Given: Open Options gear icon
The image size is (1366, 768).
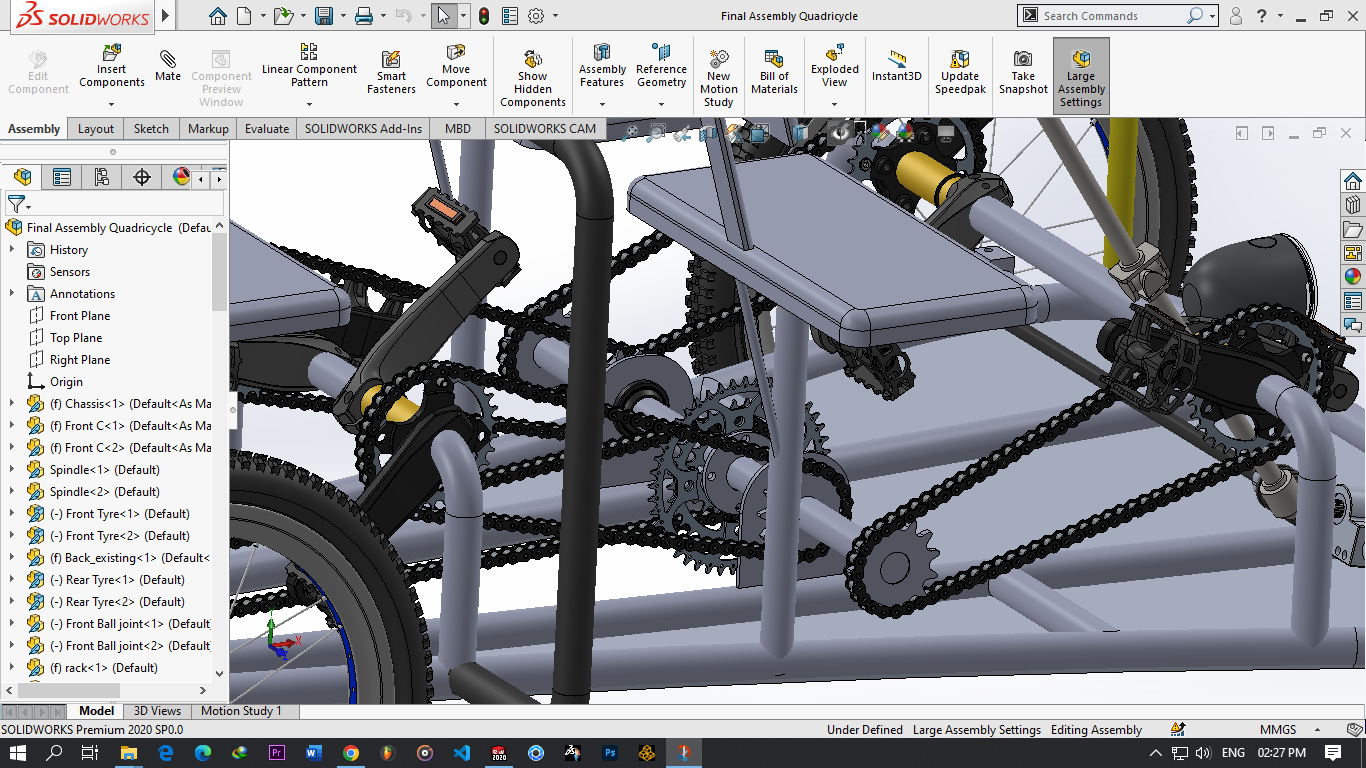Looking at the screenshot, I should click(536, 16).
